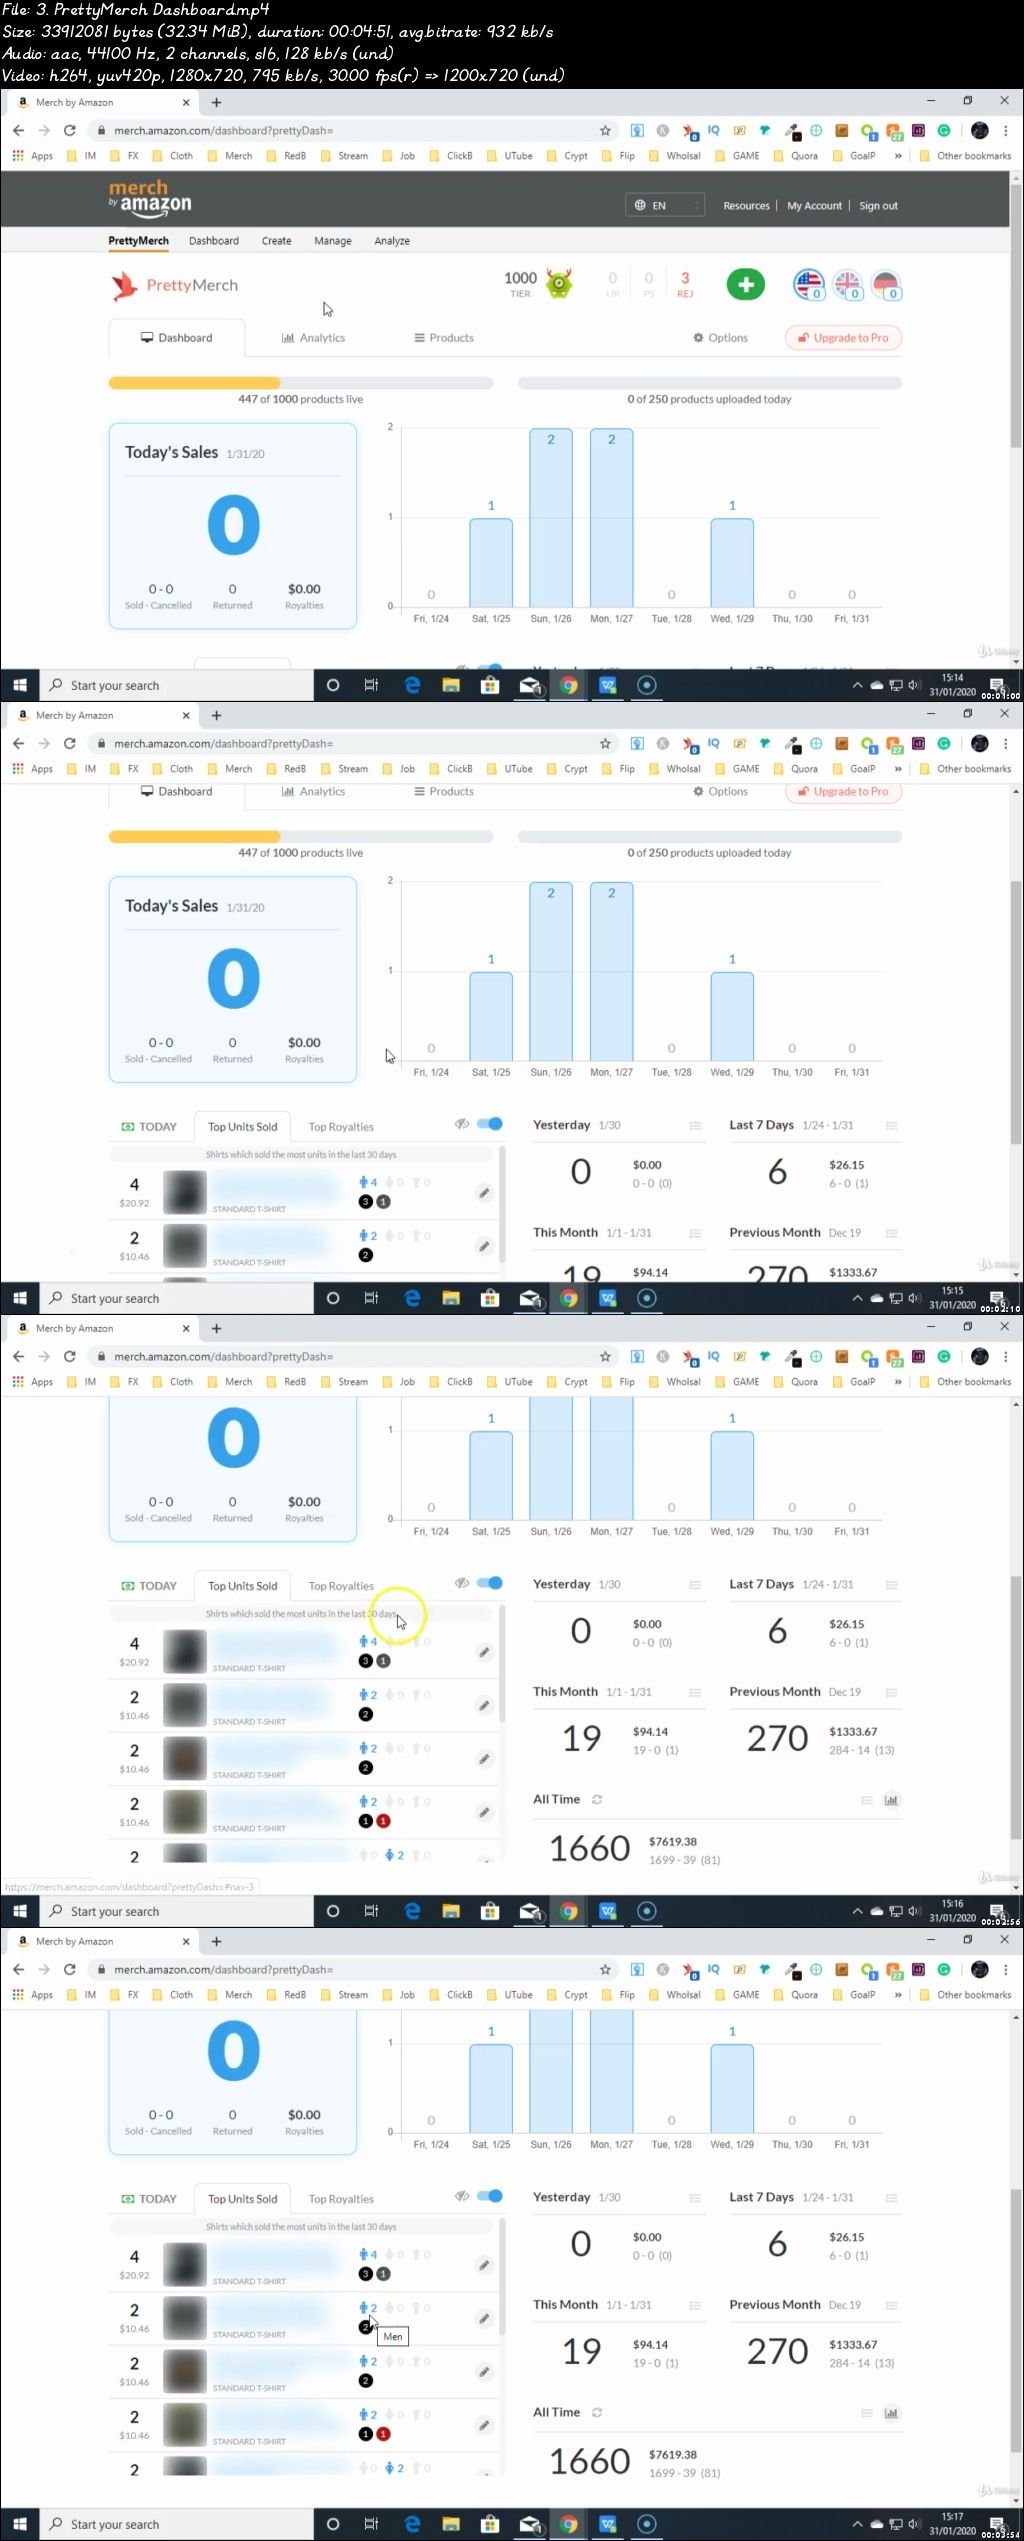Open the All Time chart icon, third frame

891,1800
